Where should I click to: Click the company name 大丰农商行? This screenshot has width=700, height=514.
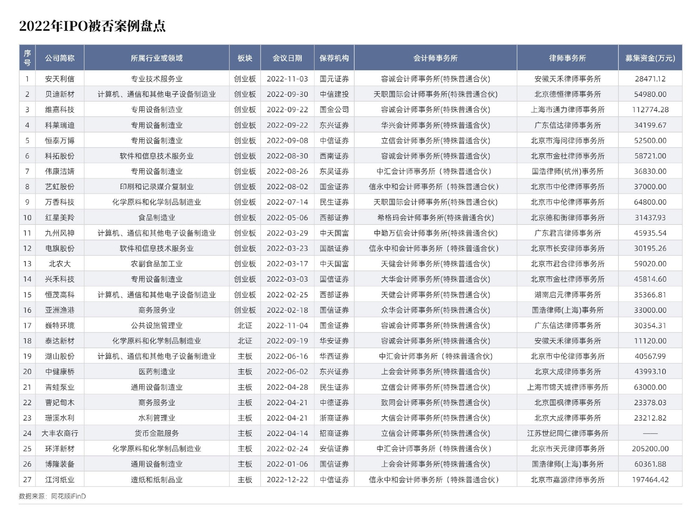60,433
